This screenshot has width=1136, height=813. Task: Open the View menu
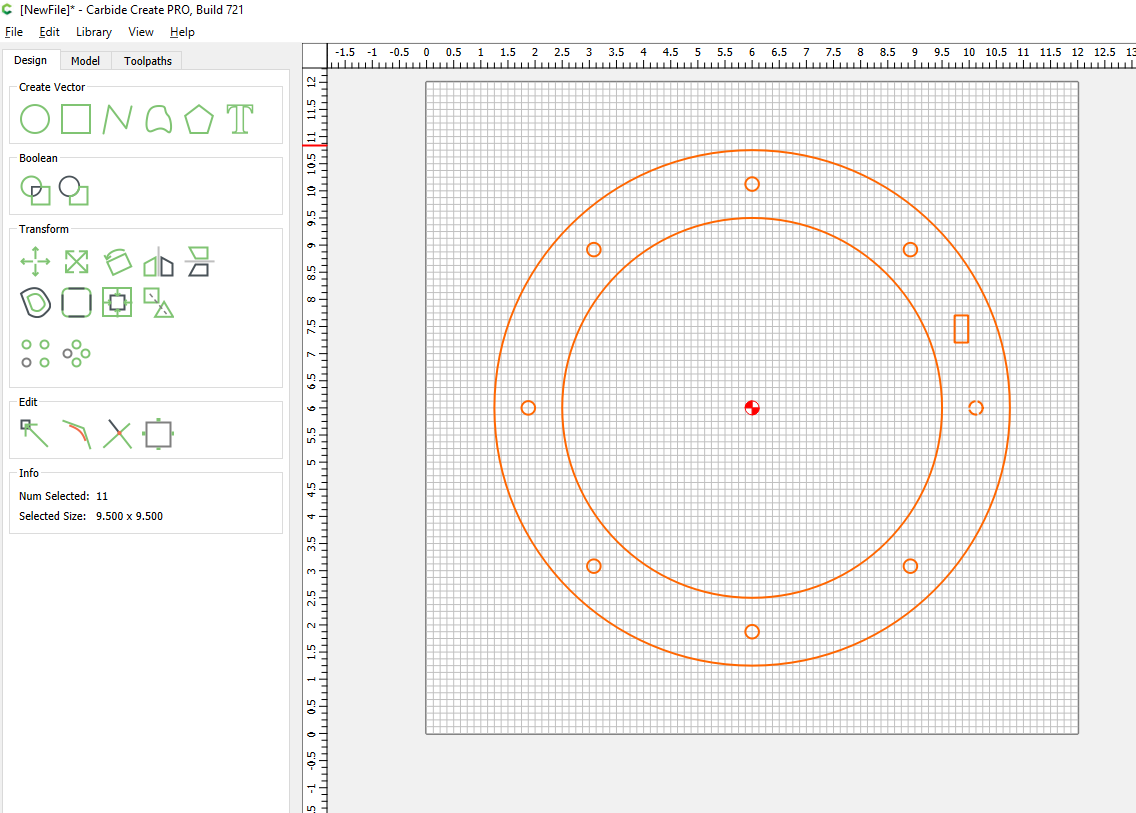click(141, 32)
